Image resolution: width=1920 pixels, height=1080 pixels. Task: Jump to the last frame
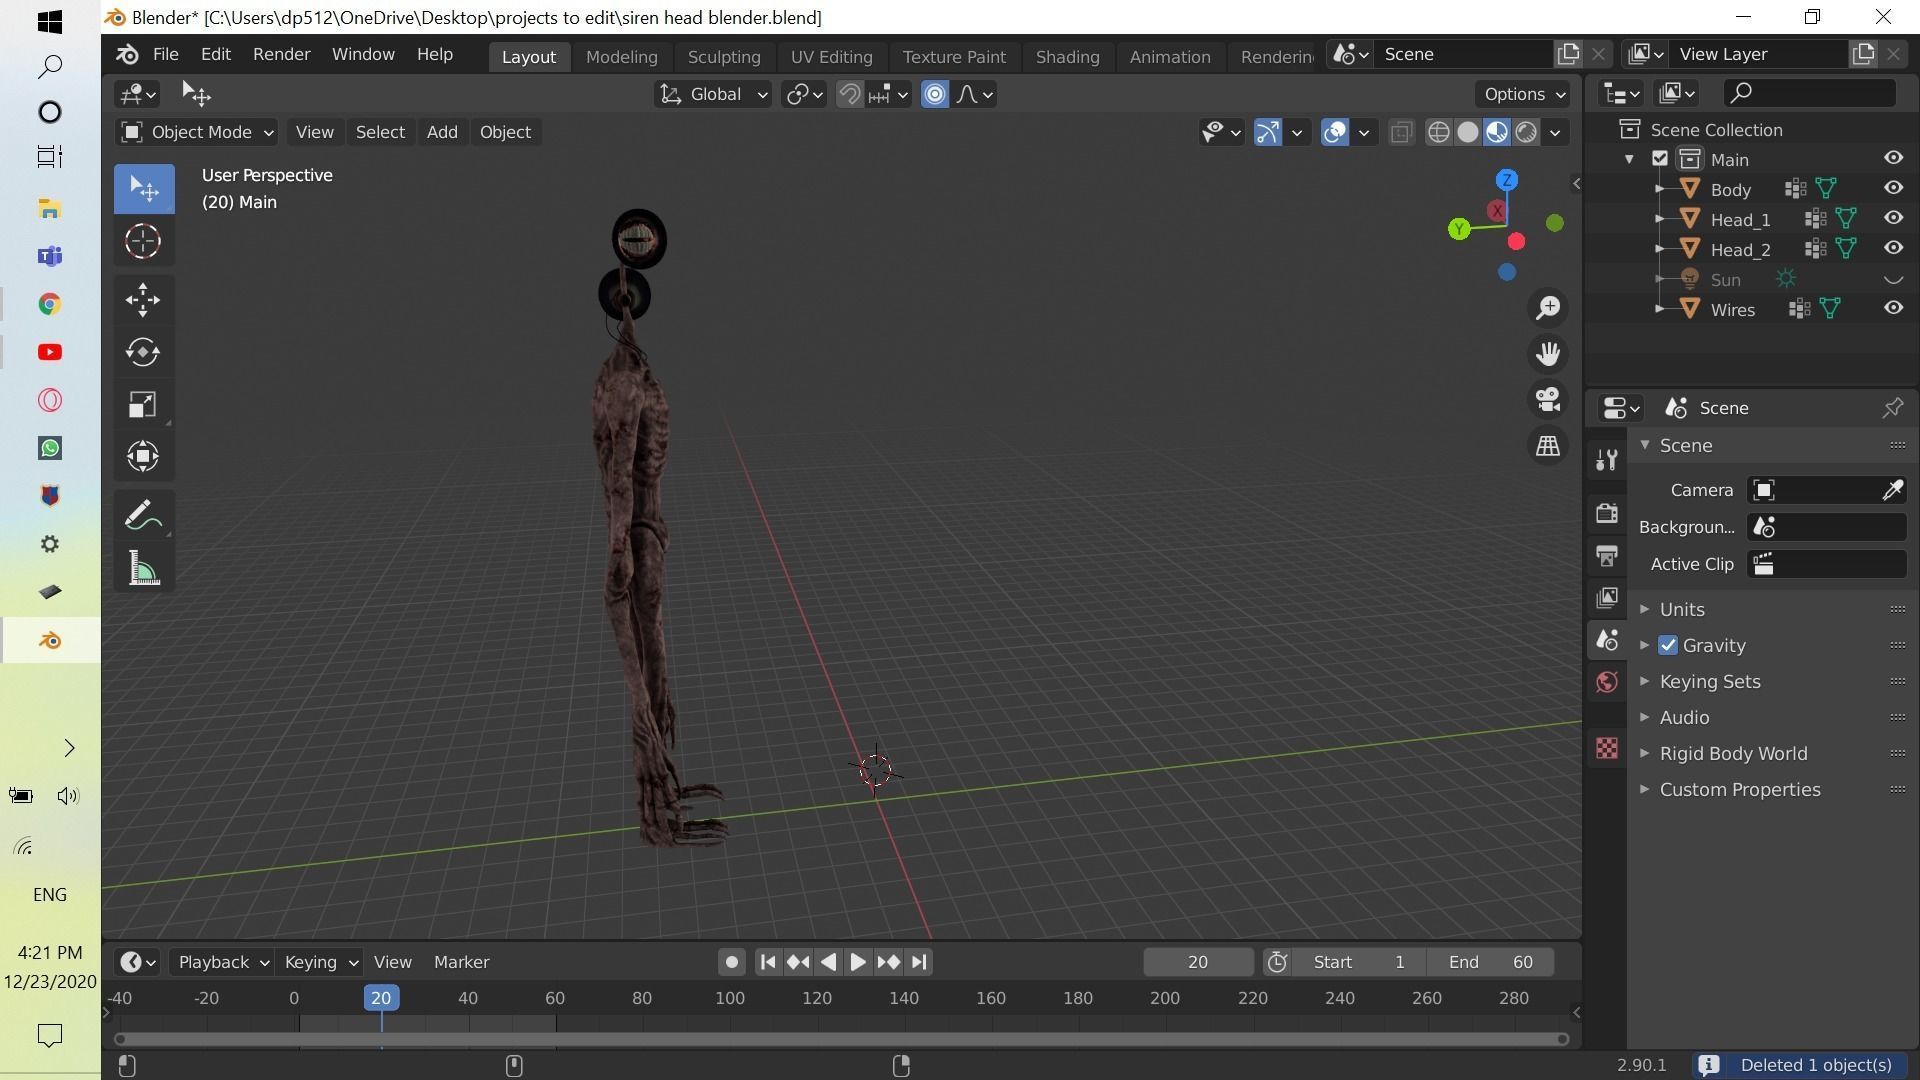coord(919,962)
